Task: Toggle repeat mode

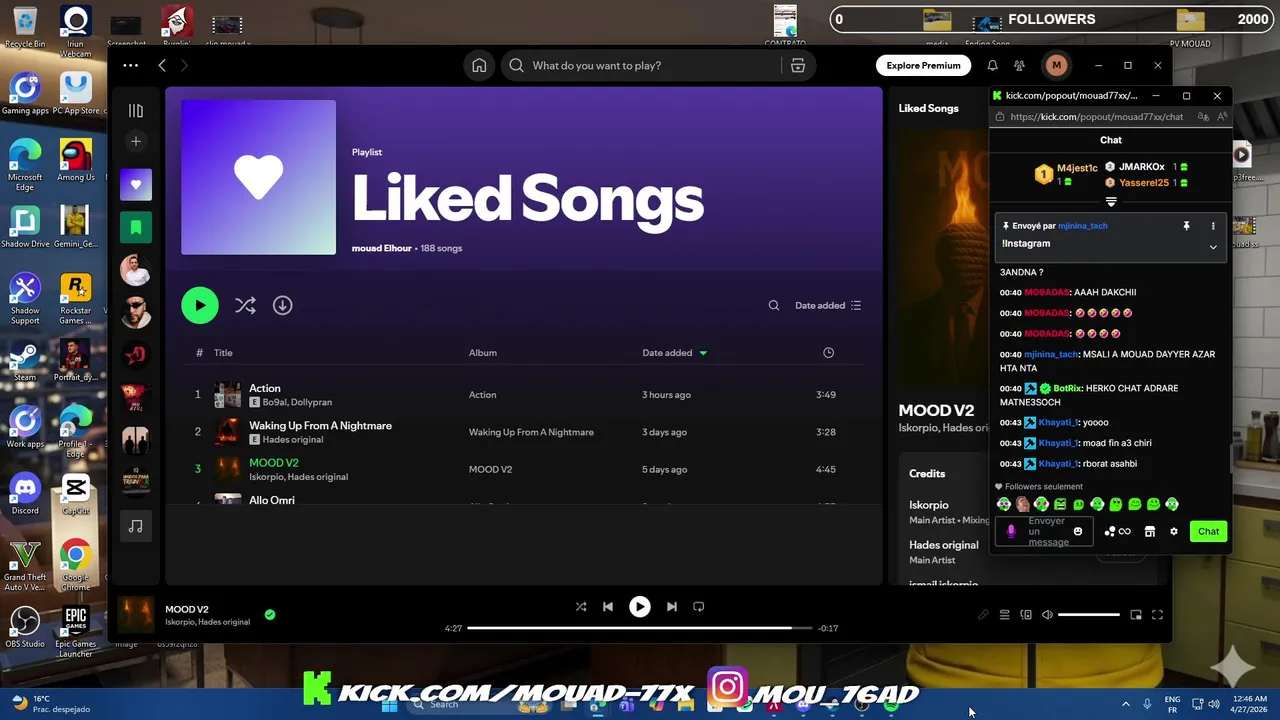Action: click(x=699, y=606)
